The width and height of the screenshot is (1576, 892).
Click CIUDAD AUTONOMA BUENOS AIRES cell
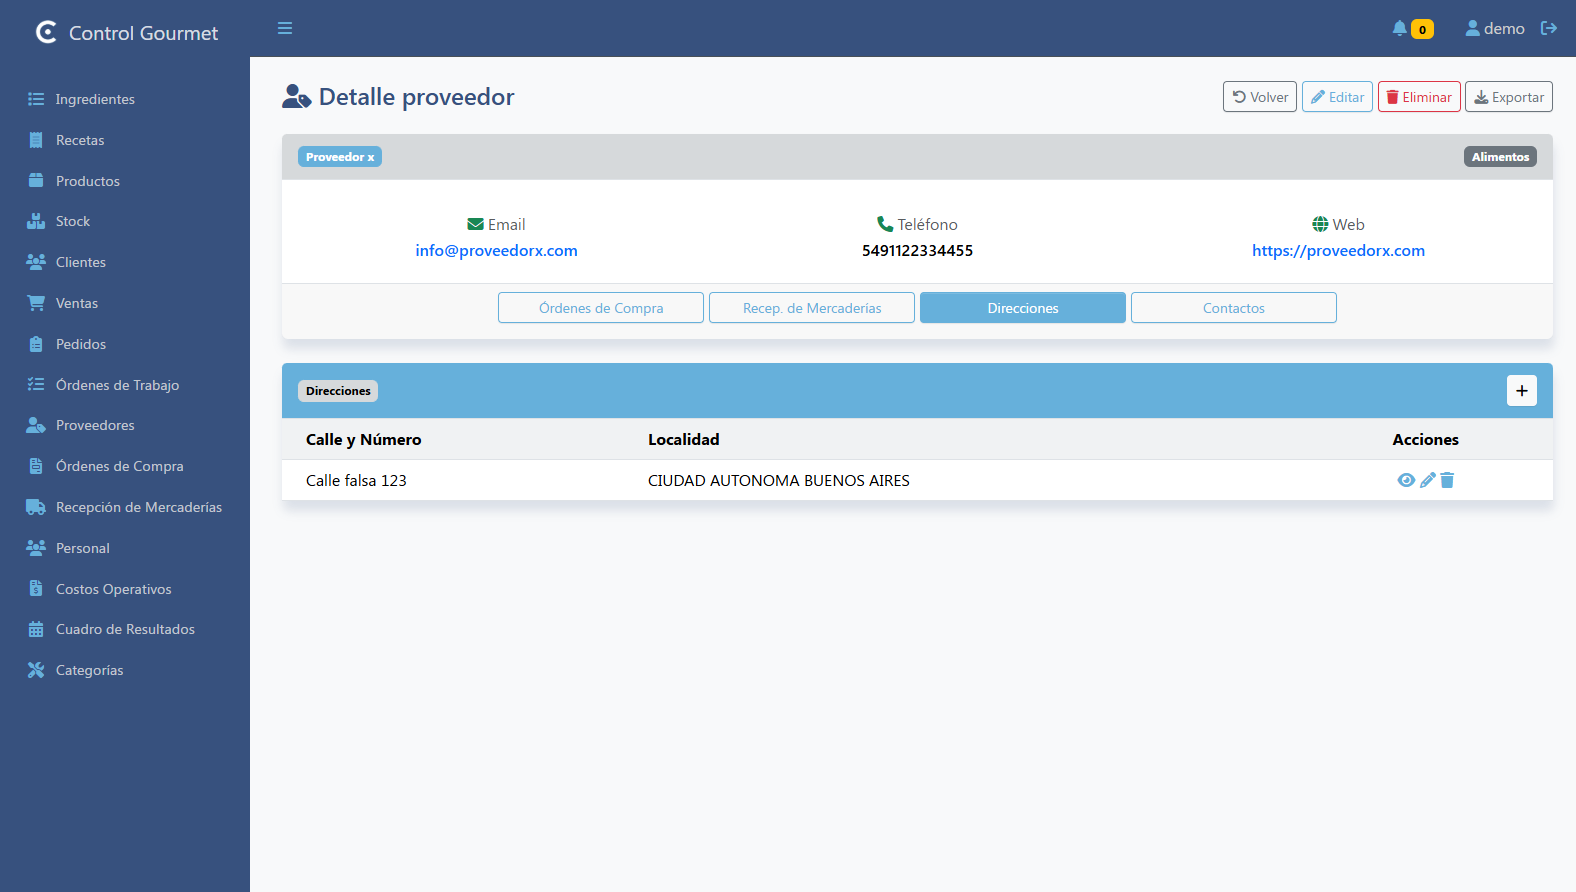[x=779, y=481]
